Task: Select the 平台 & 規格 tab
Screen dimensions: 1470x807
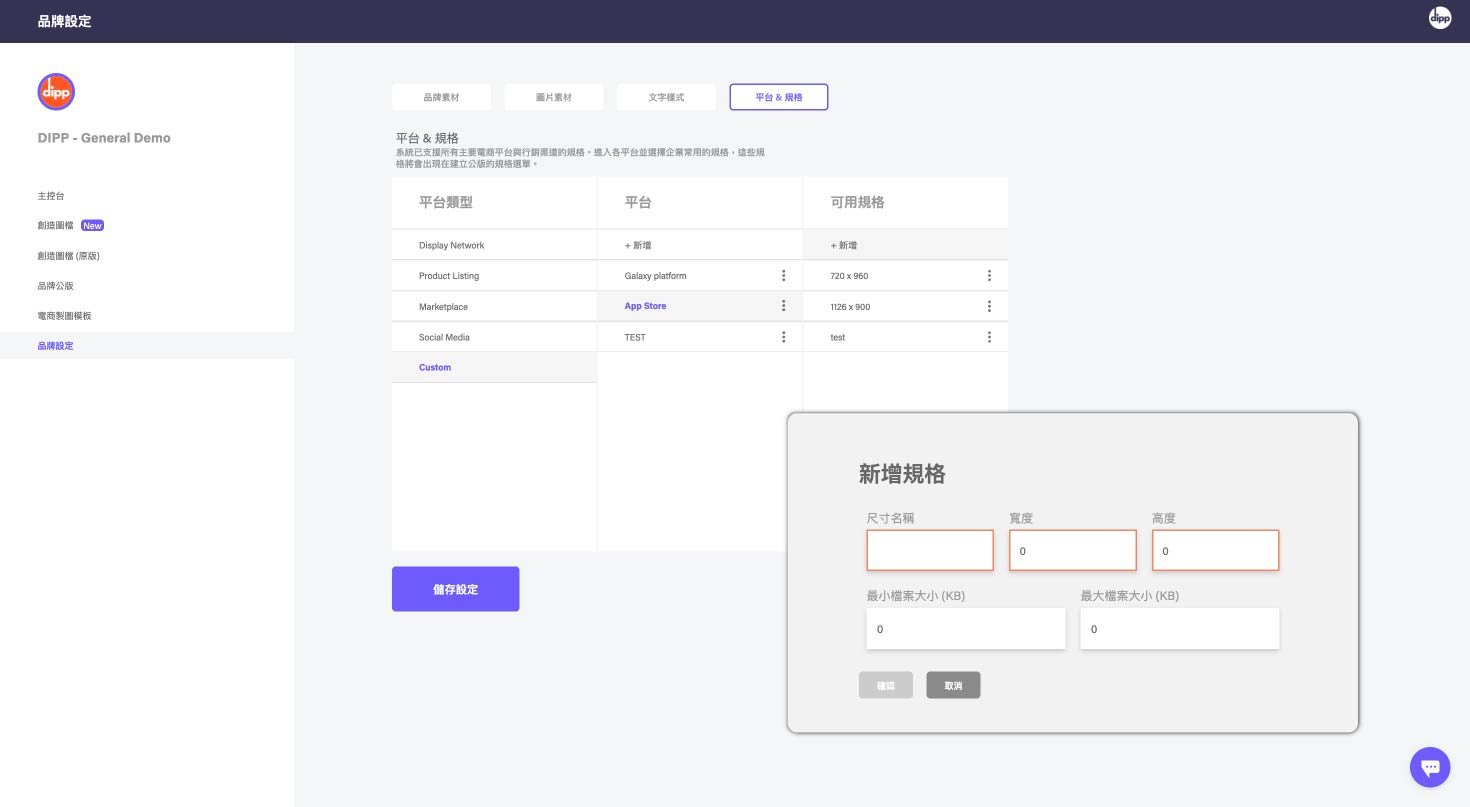Action: coord(778,97)
